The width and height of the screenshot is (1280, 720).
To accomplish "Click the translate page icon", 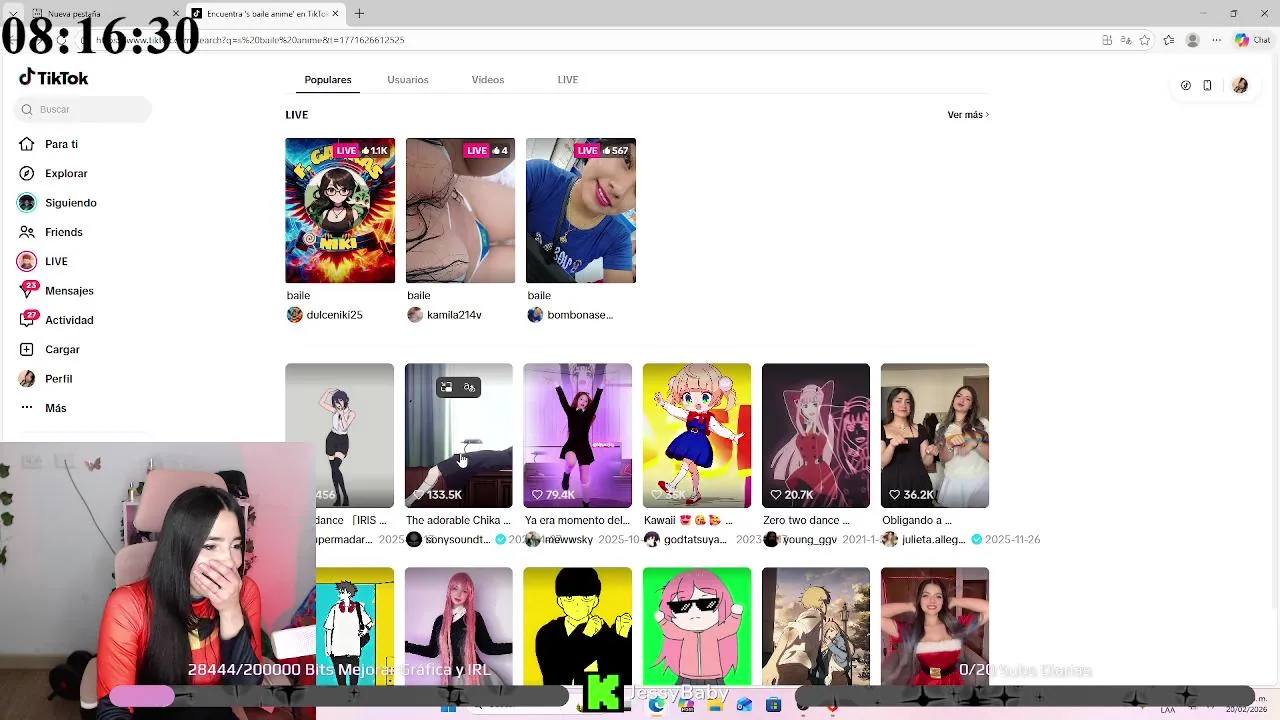I will point(1126,40).
